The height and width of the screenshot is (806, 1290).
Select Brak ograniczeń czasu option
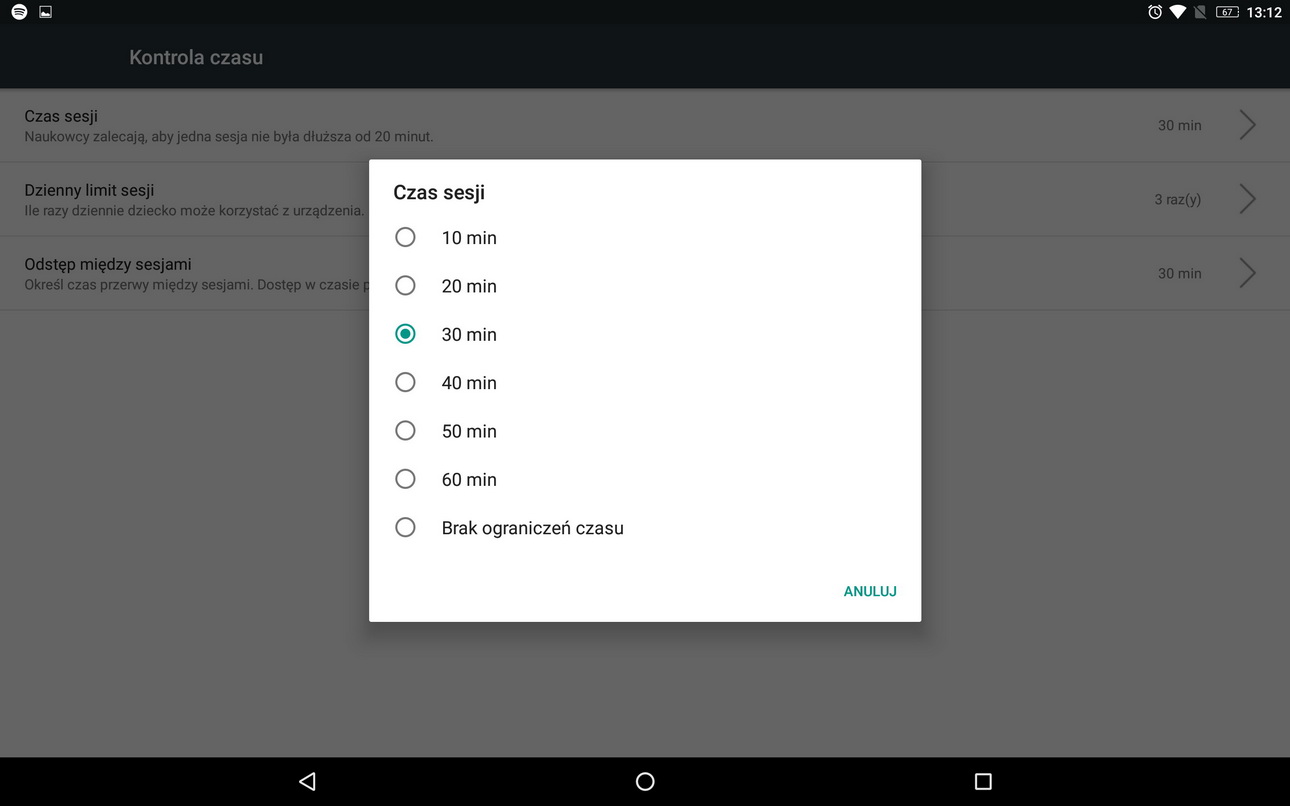pos(405,527)
